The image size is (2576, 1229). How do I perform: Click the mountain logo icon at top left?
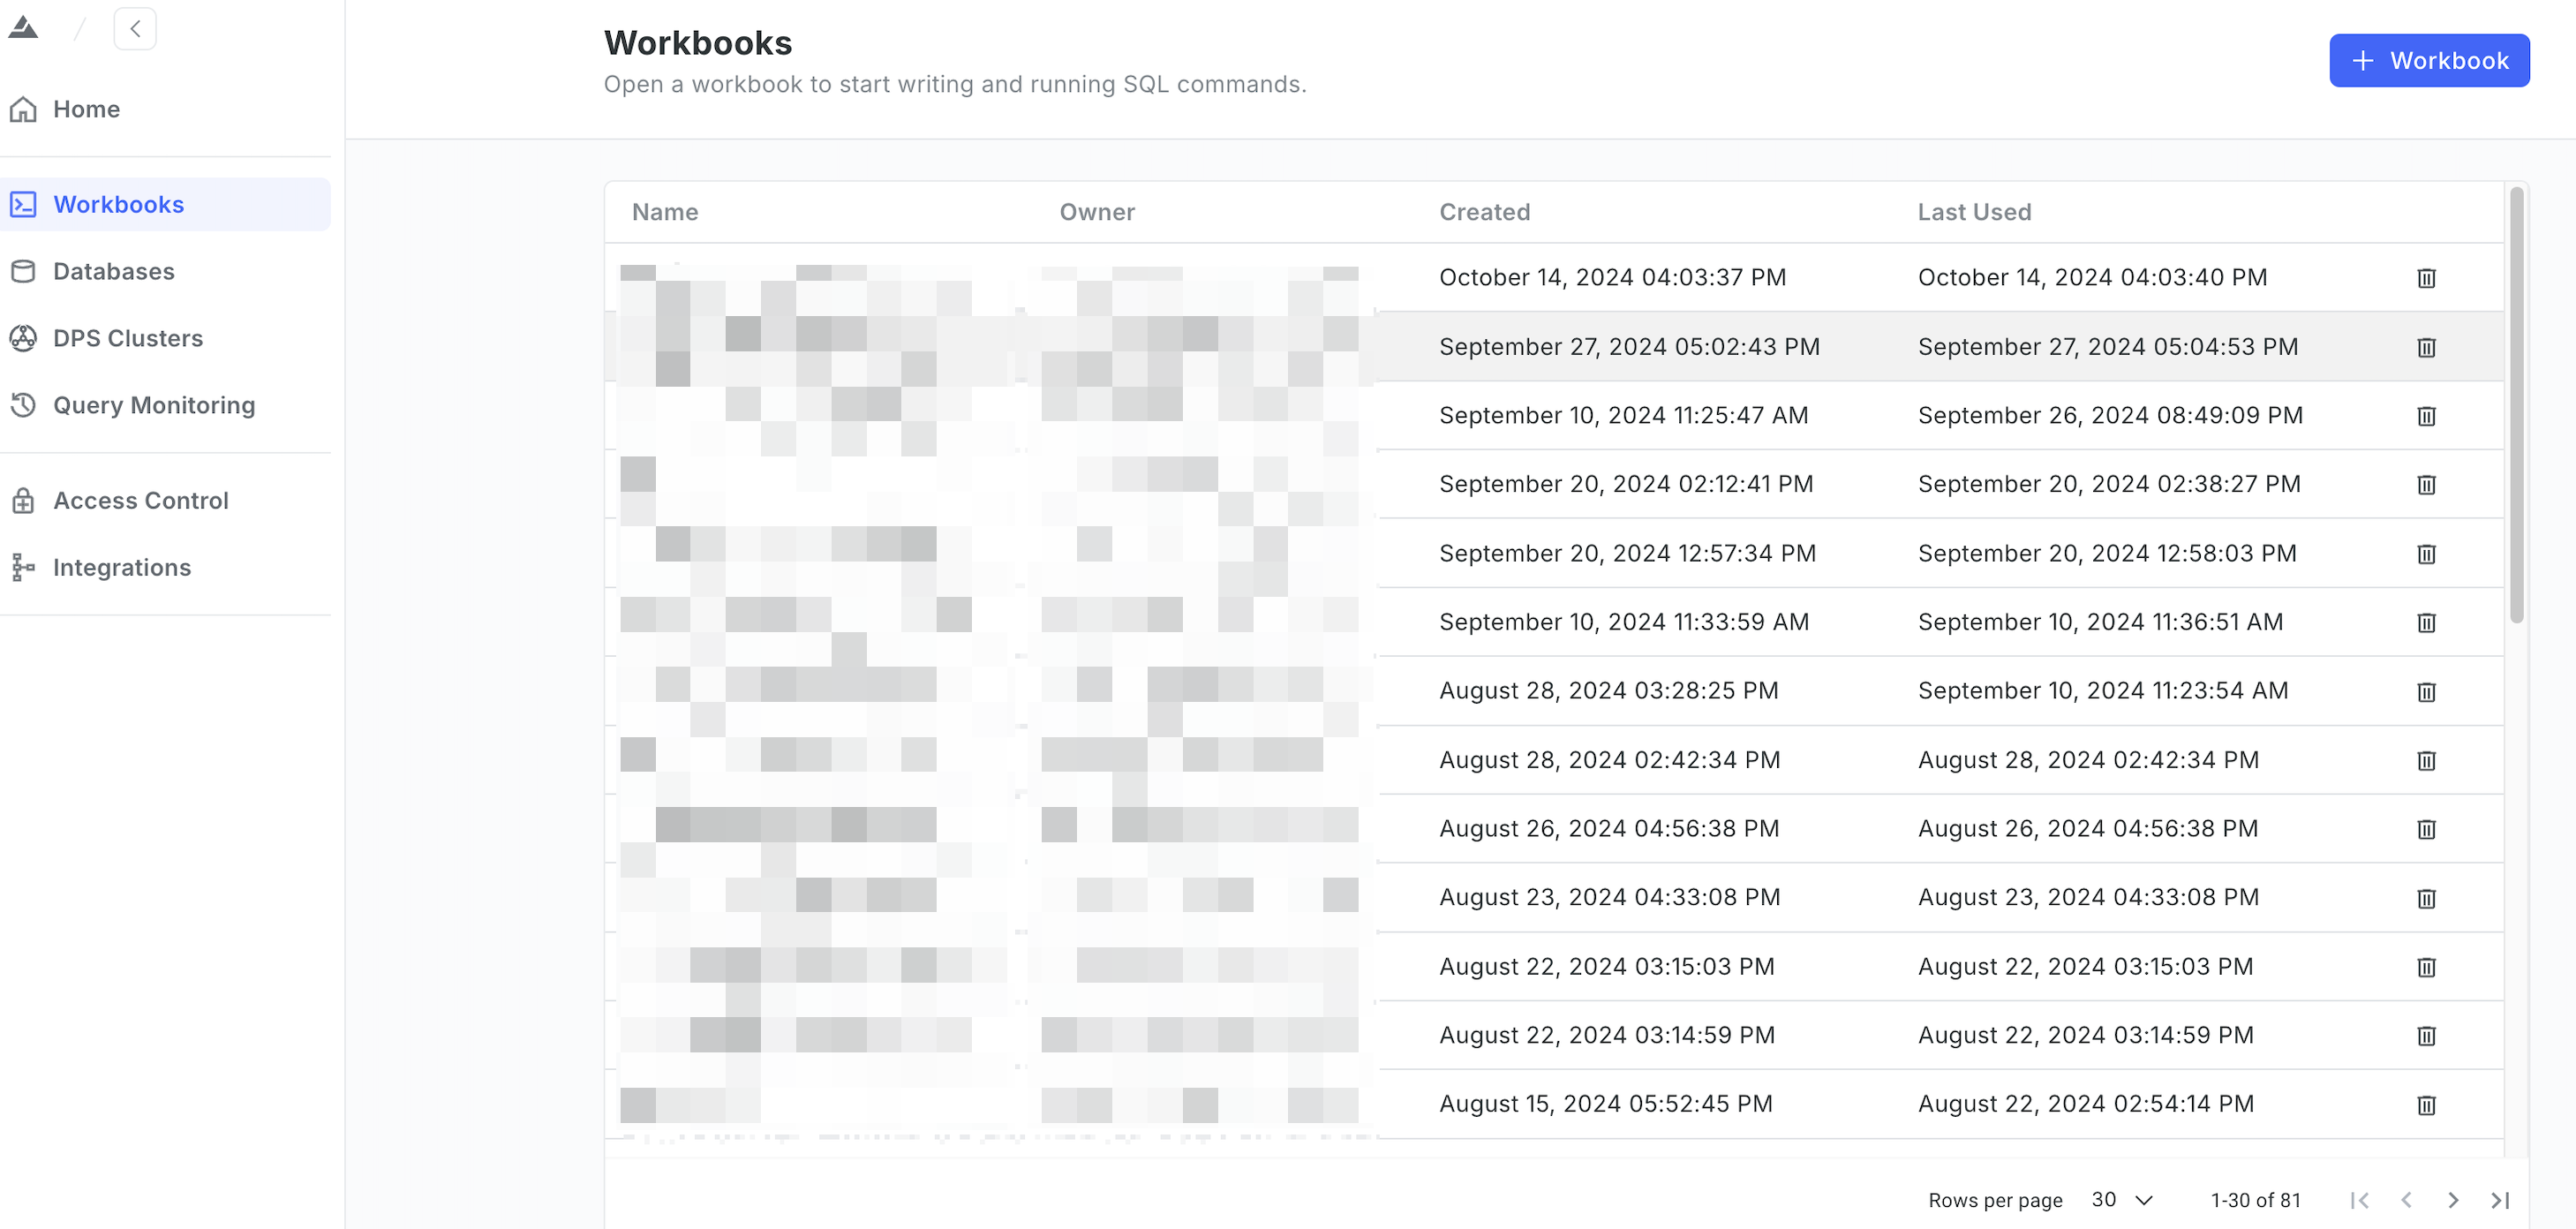[23, 28]
